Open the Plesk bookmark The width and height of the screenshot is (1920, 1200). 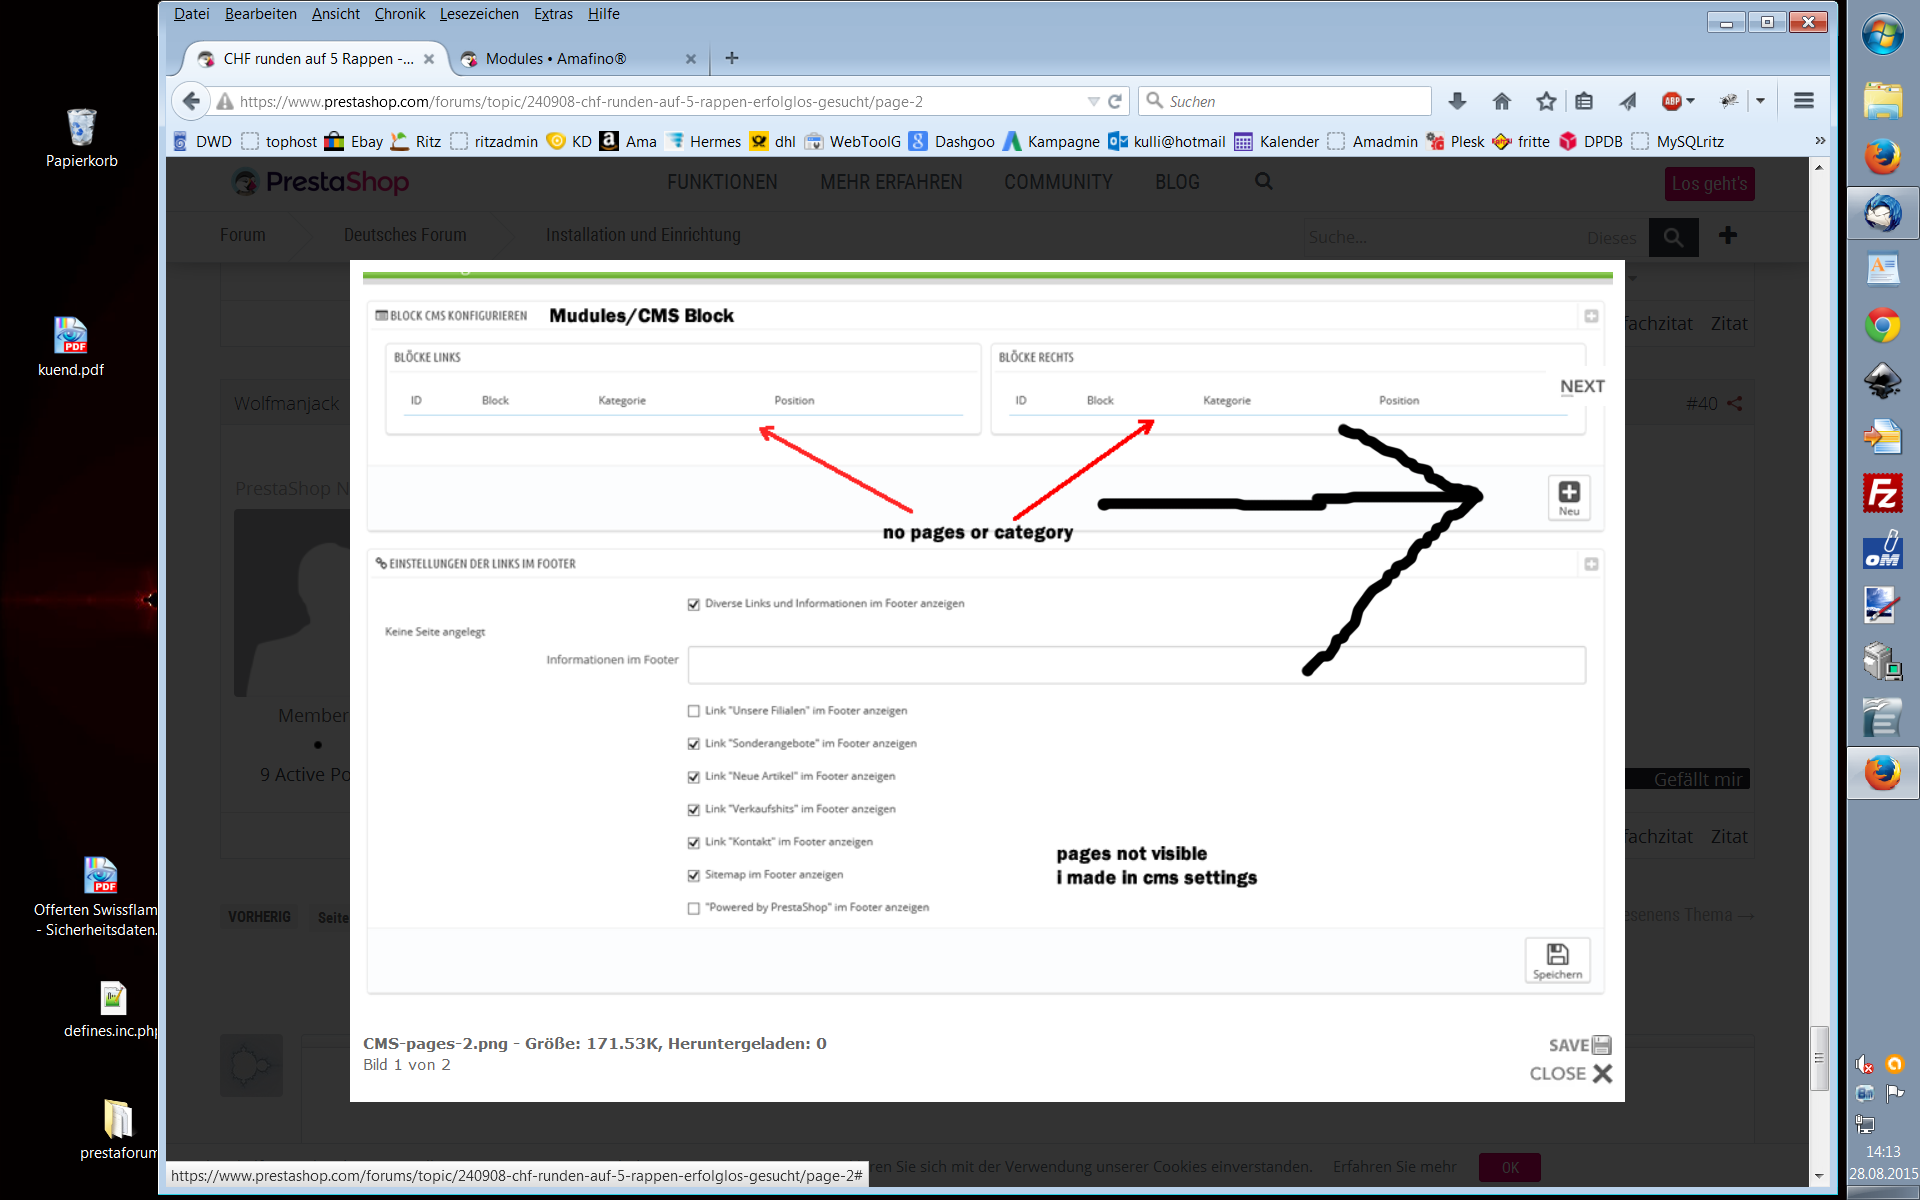click(1455, 141)
